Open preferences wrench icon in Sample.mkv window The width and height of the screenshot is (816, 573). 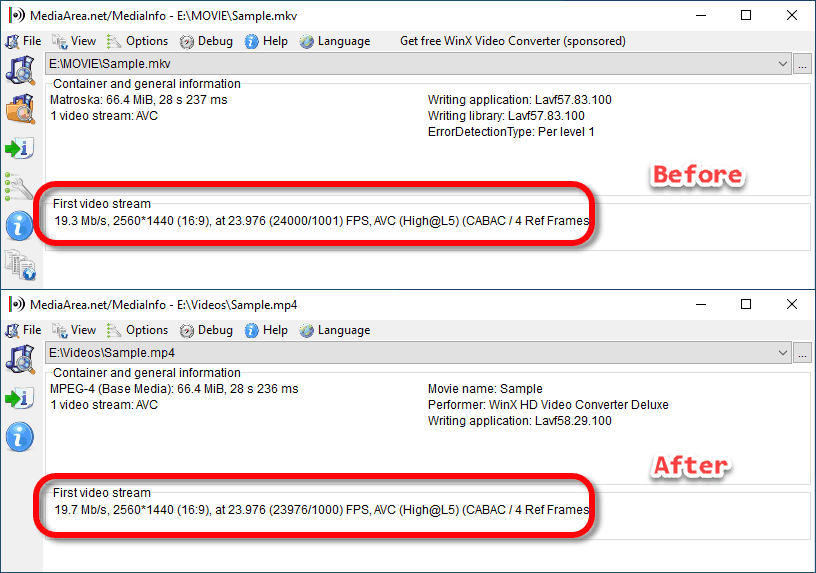click(x=19, y=187)
